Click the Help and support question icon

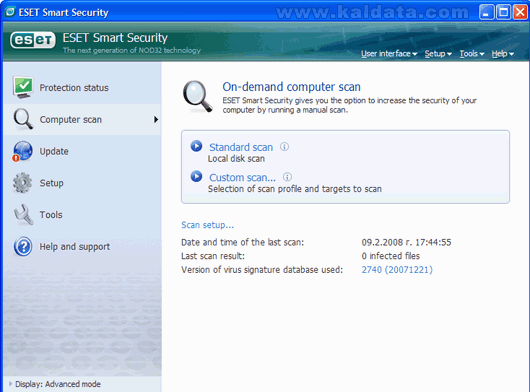23,246
